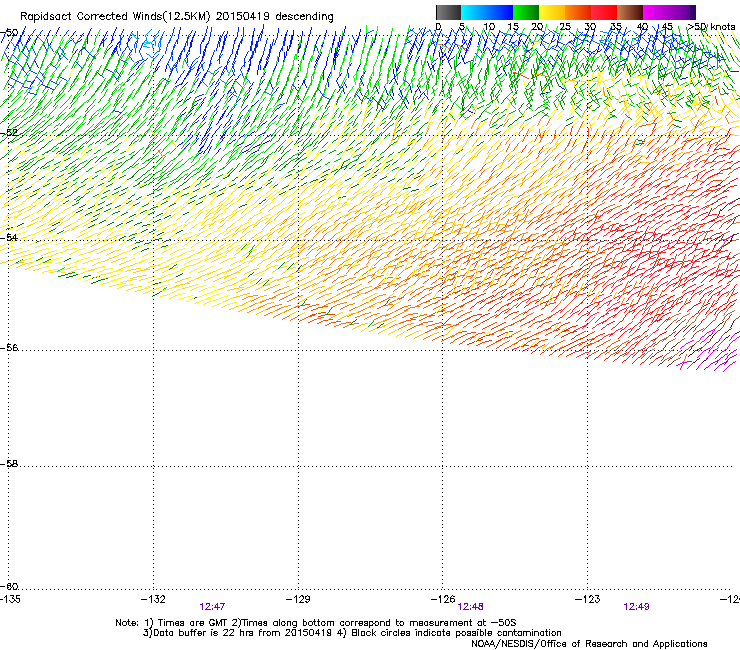Click the NOAA/NESDIS credit text

click(x=589, y=644)
